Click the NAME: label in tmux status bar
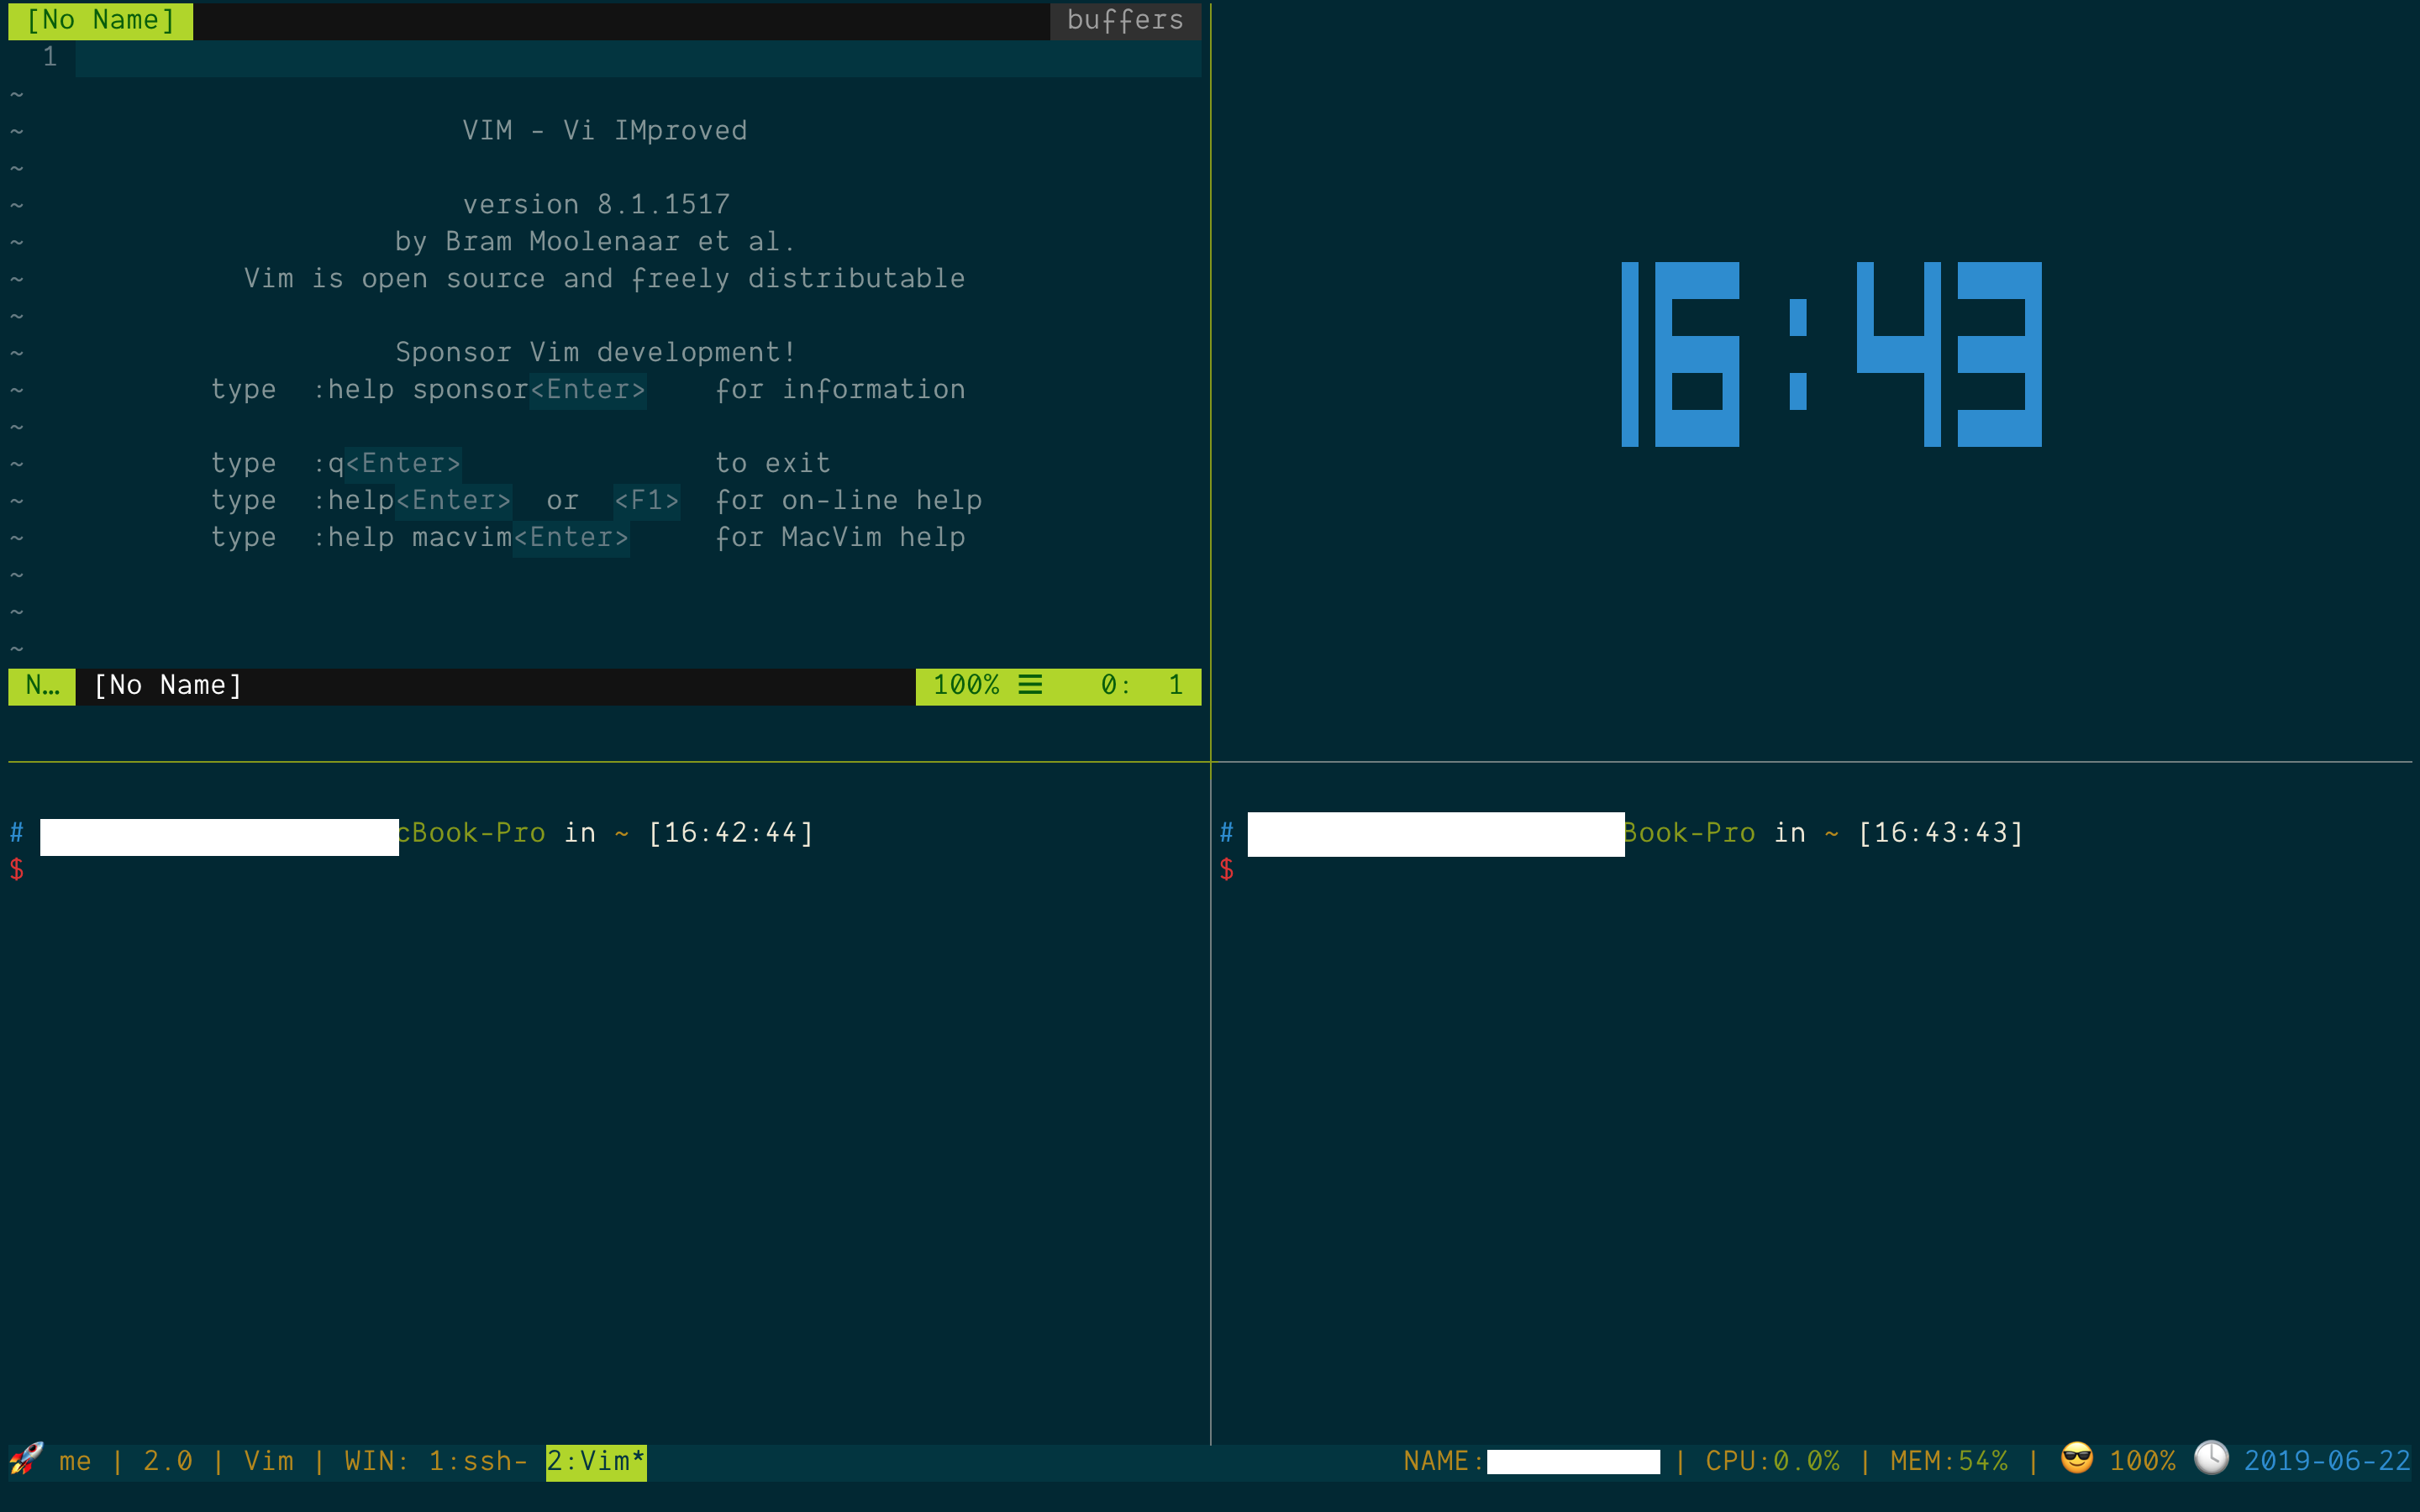The height and width of the screenshot is (1512, 2420). [1444, 1462]
